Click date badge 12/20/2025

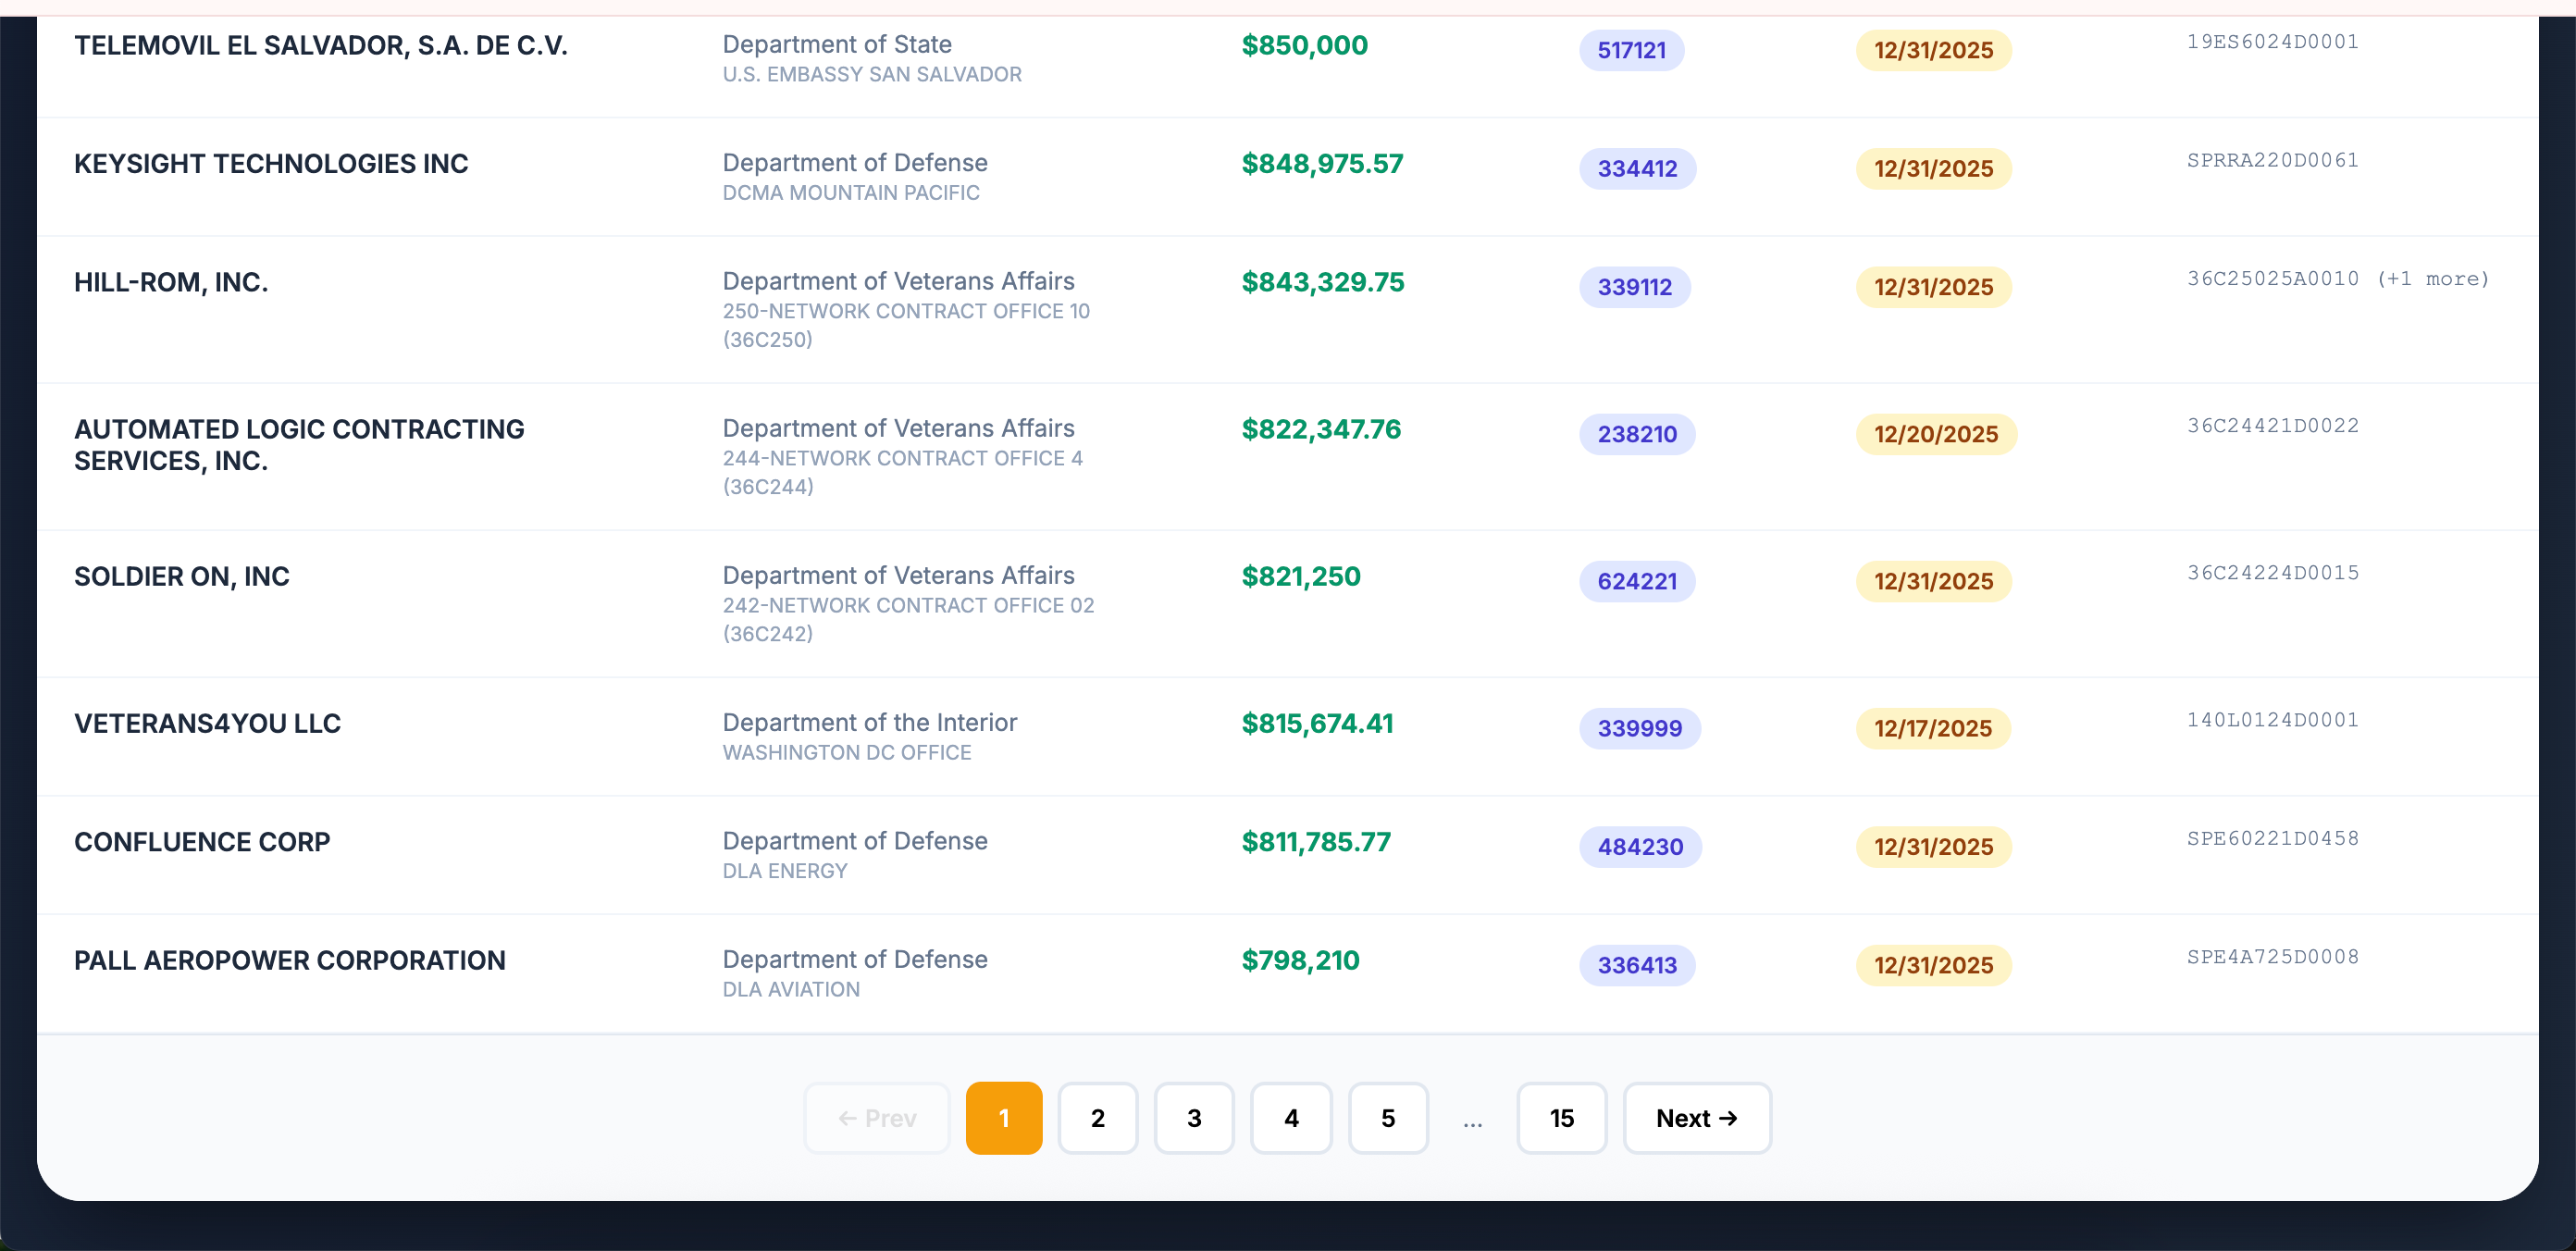point(1935,434)
